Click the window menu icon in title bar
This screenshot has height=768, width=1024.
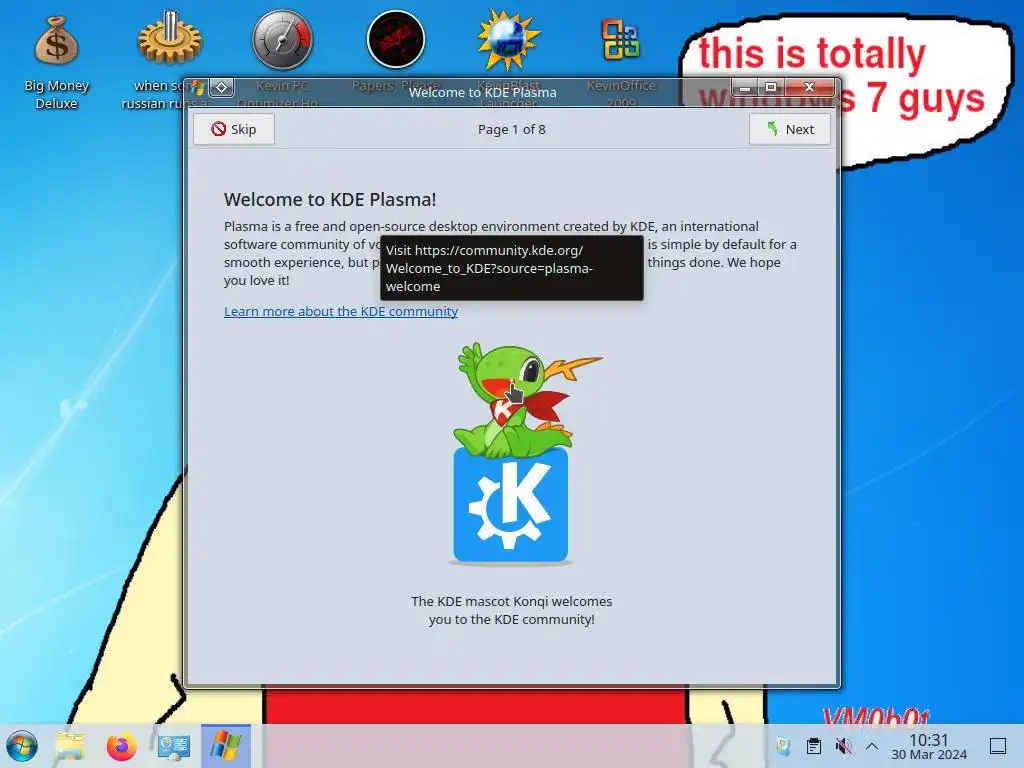(197, 87)
